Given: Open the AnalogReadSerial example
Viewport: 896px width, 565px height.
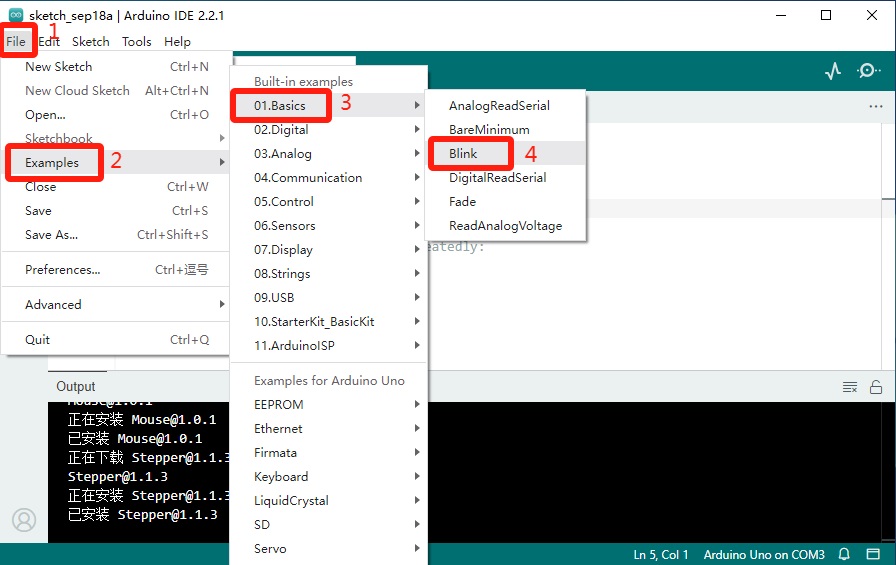Looking at the screenshot, I should [x=506, y=106].
